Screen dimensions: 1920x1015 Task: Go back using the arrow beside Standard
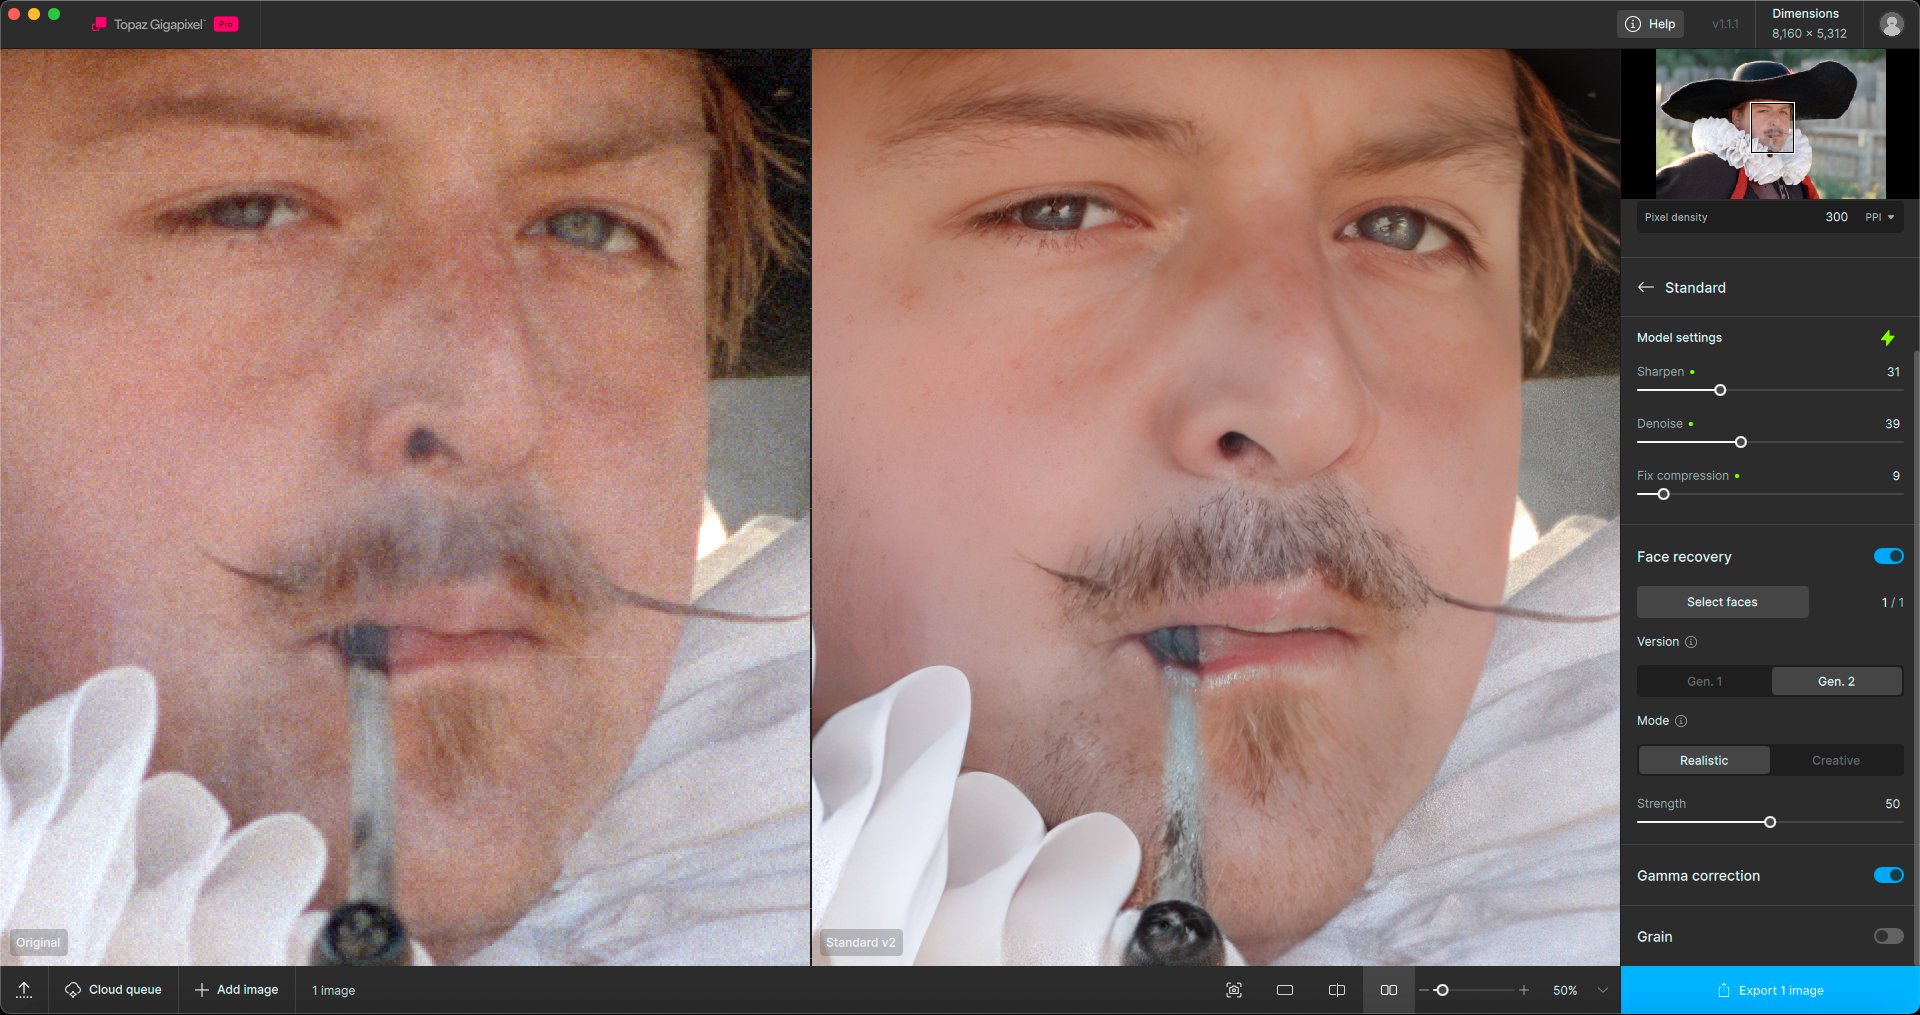click(x=1645, y=288)
